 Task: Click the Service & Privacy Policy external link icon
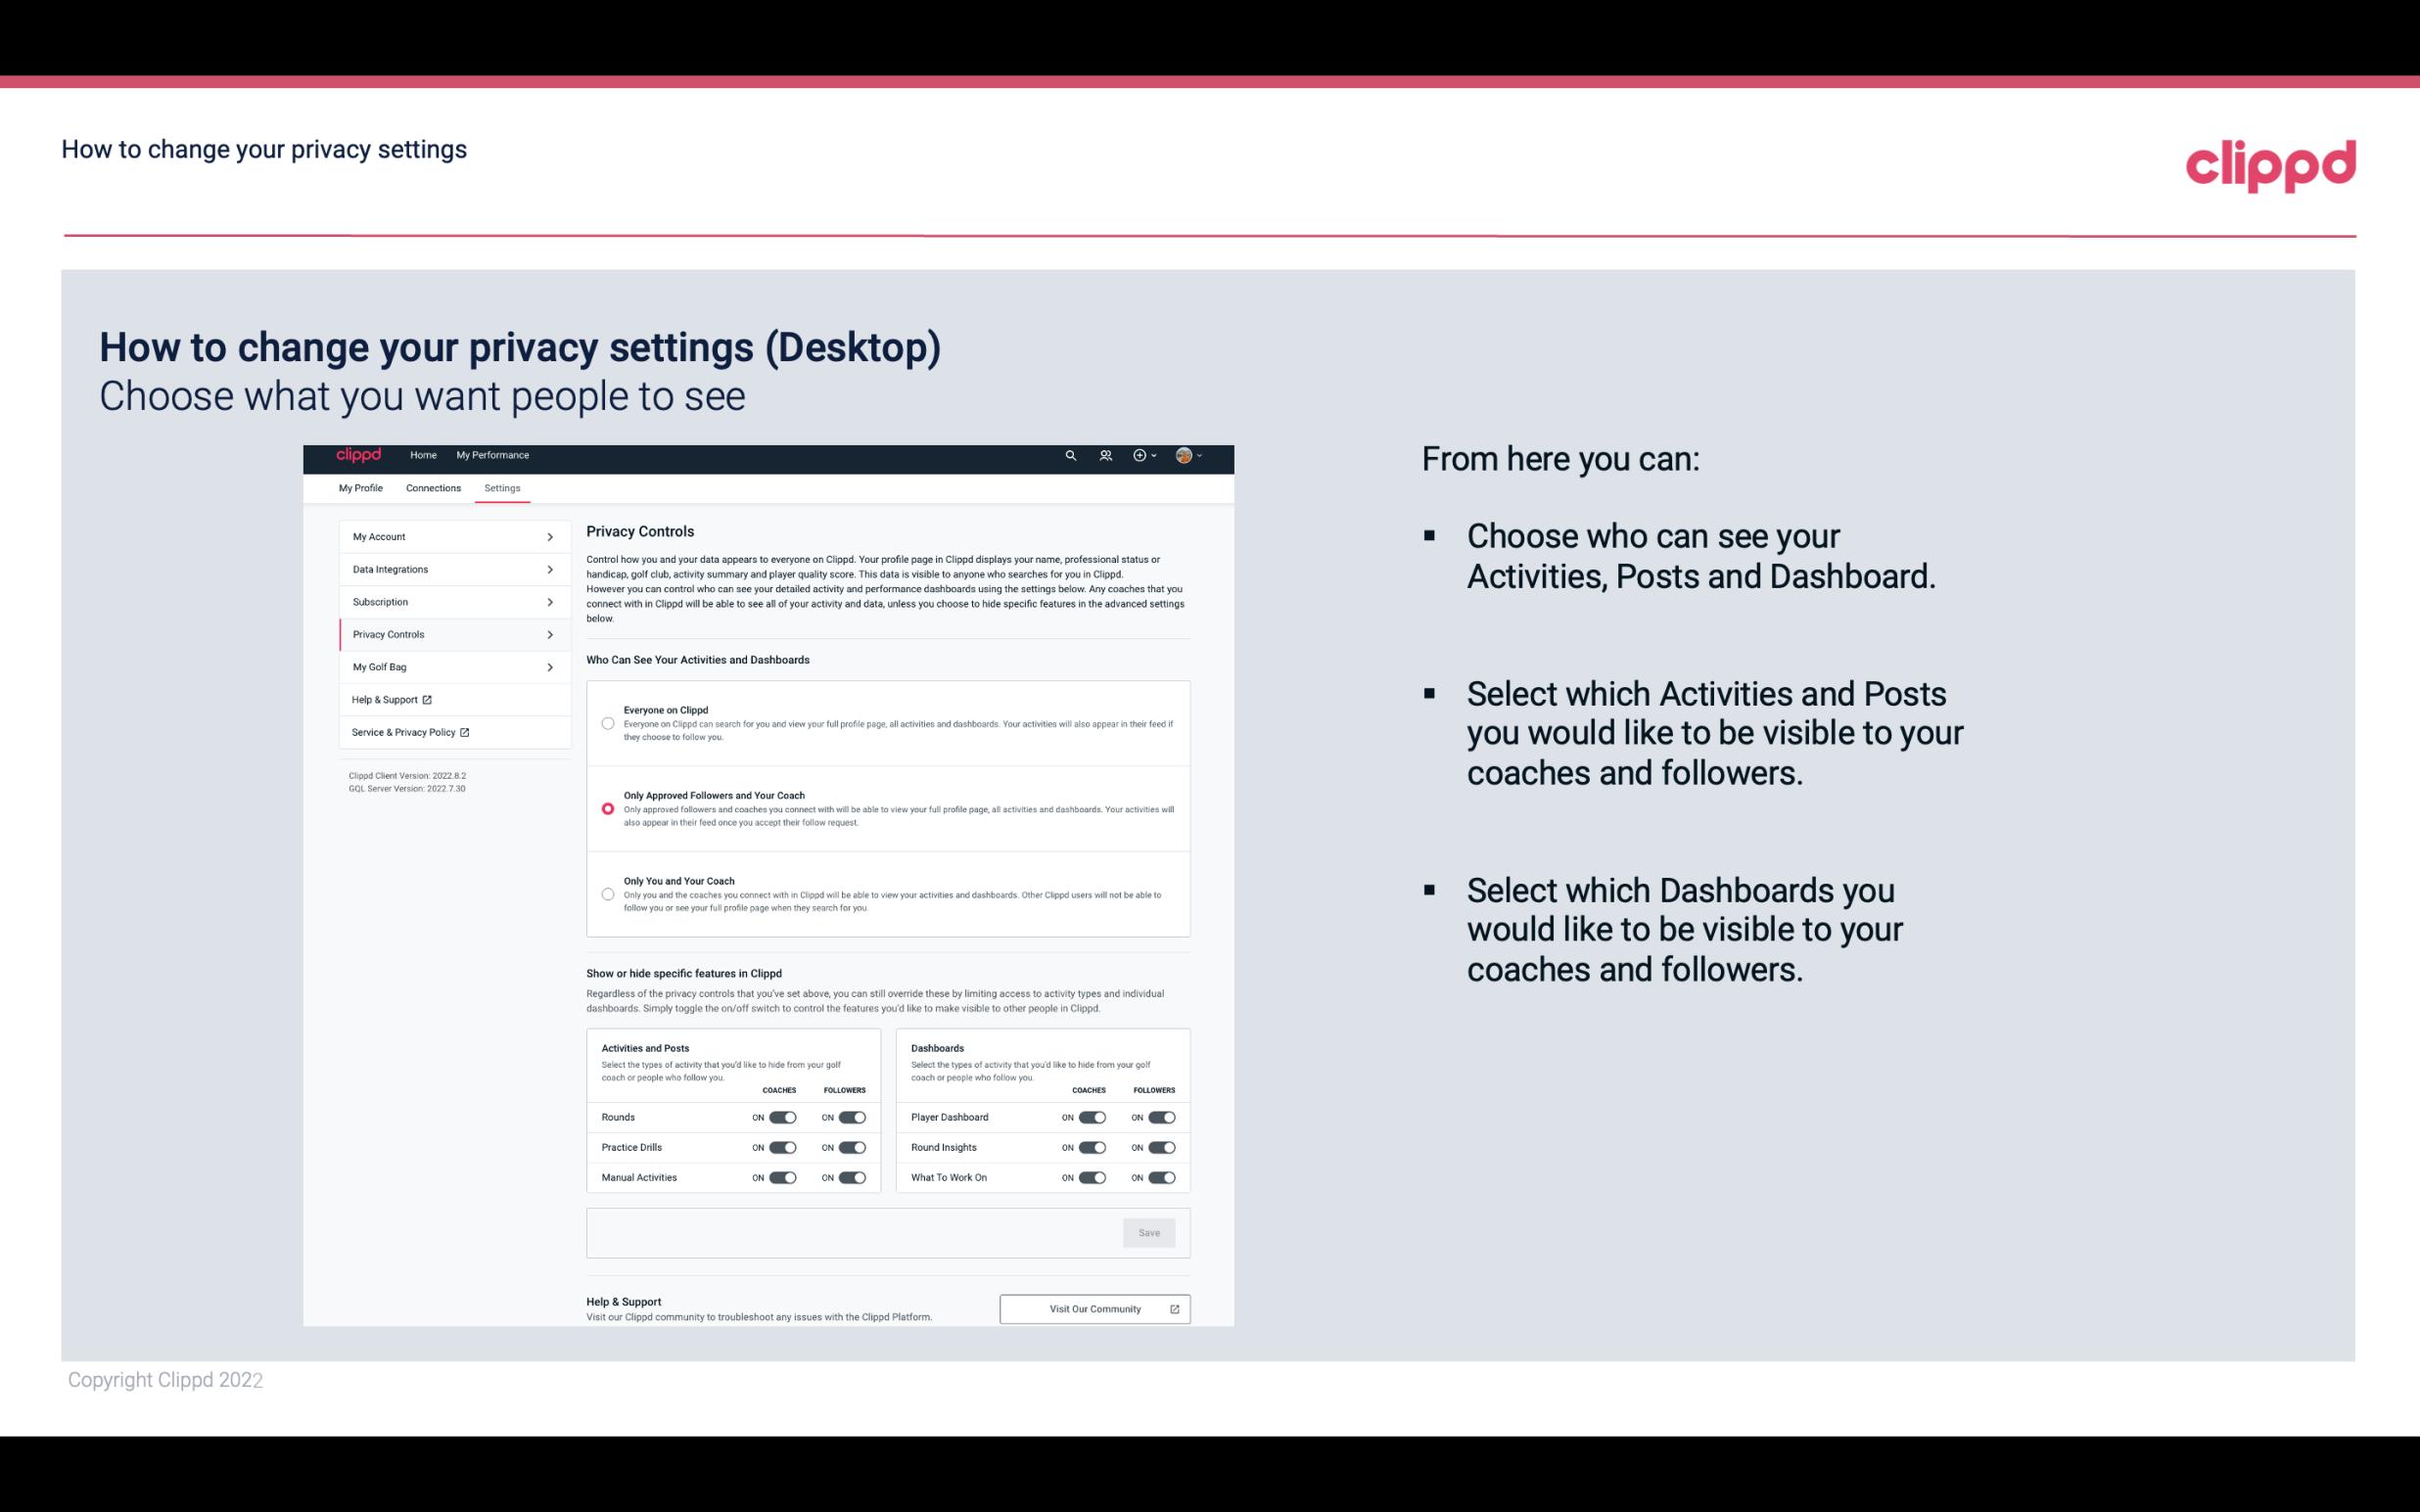(463, 732)
